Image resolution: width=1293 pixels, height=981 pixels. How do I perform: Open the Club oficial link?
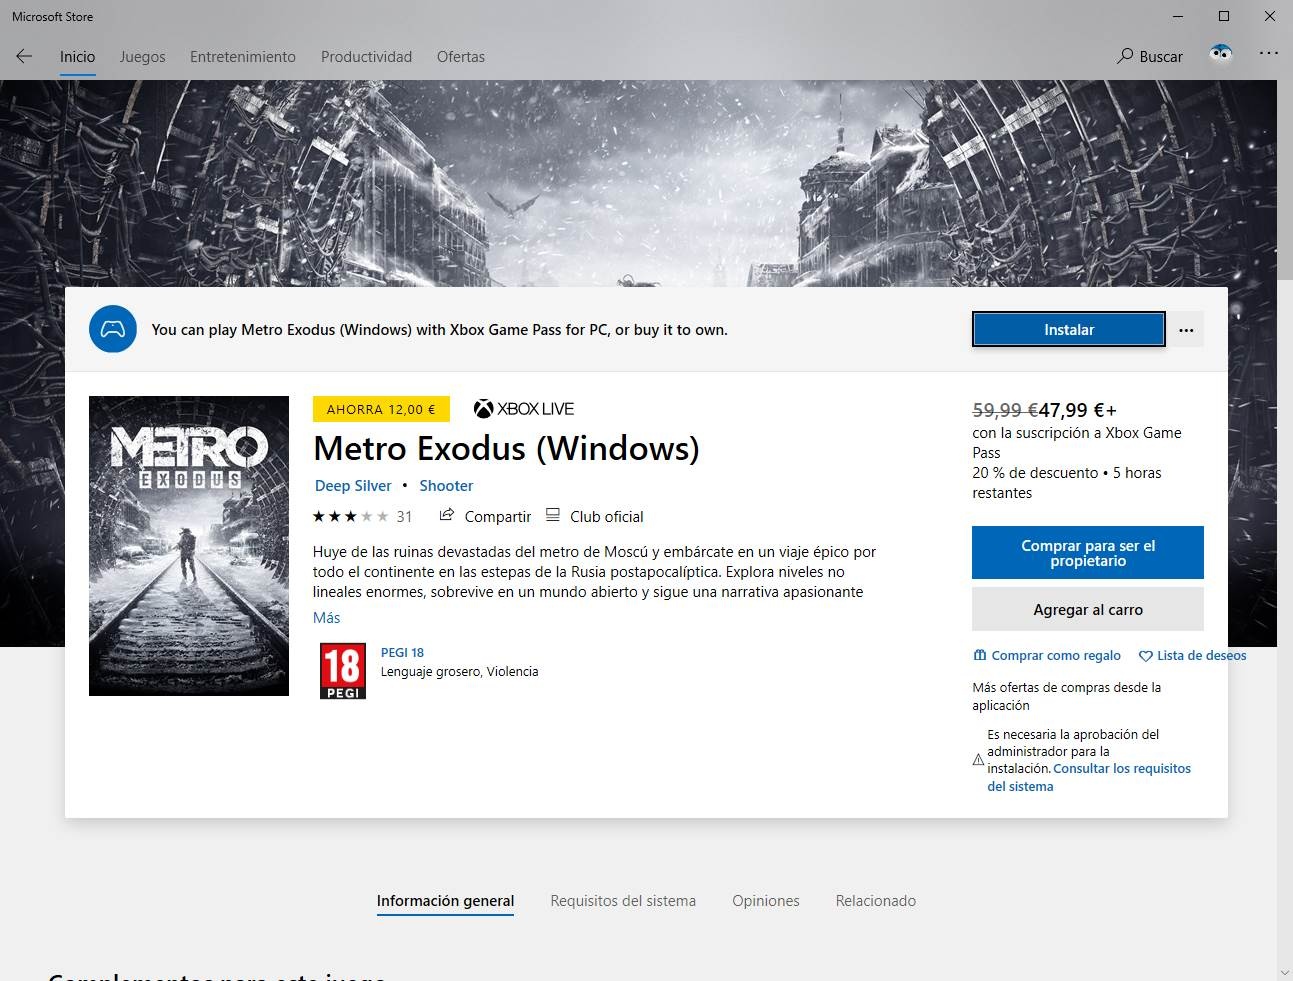(x=607, y=517)
